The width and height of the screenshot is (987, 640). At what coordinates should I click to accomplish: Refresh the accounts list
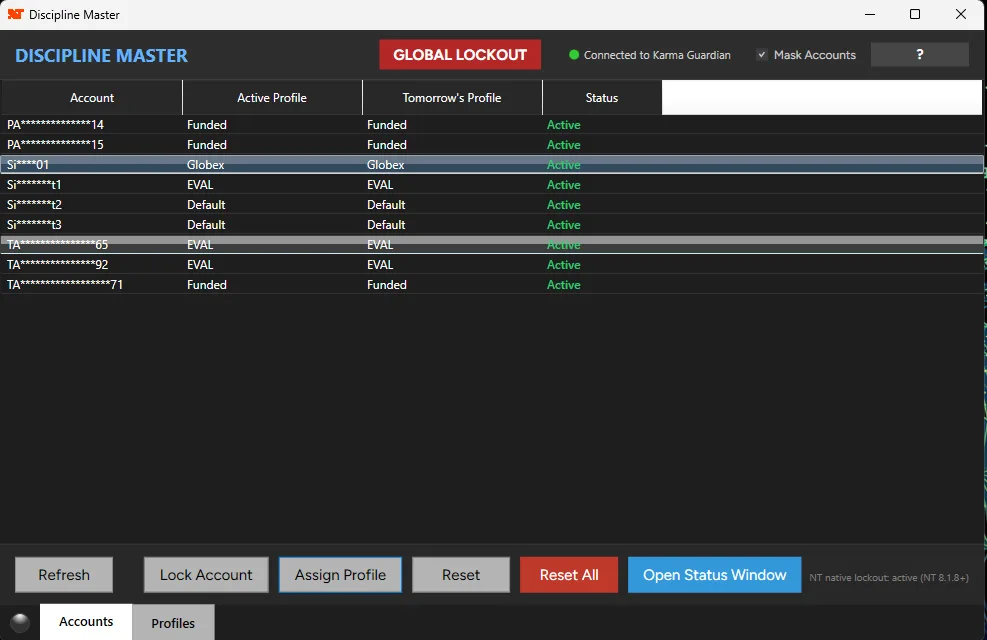tap(64, 575)
